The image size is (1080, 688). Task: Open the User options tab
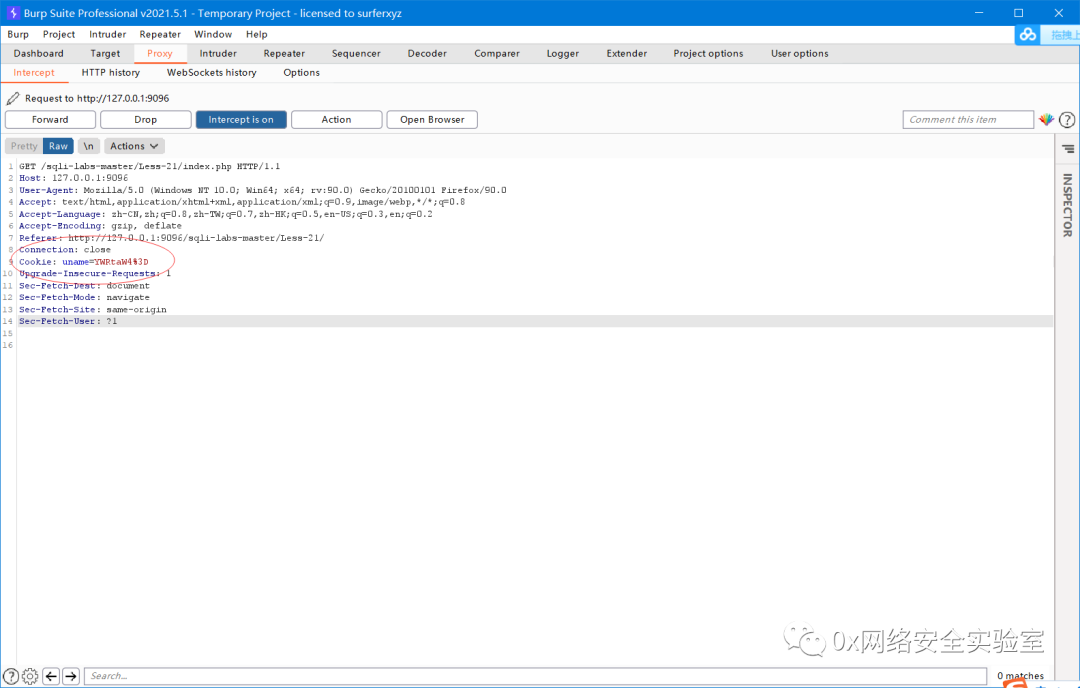pyautogui.click(x=800, y=54)
